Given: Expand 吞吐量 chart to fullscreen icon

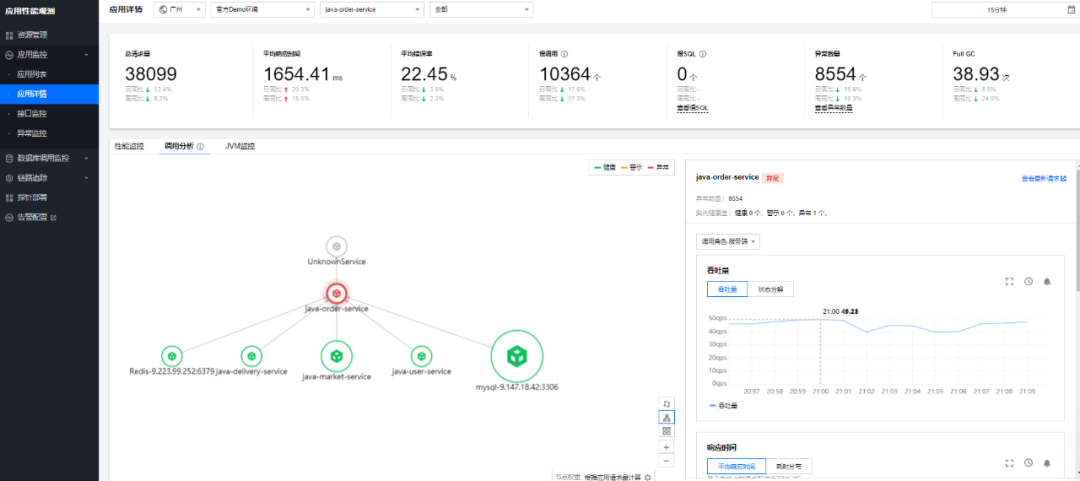Looking at the screenshot, I should pyautogui.click(x=1010, y=281).
